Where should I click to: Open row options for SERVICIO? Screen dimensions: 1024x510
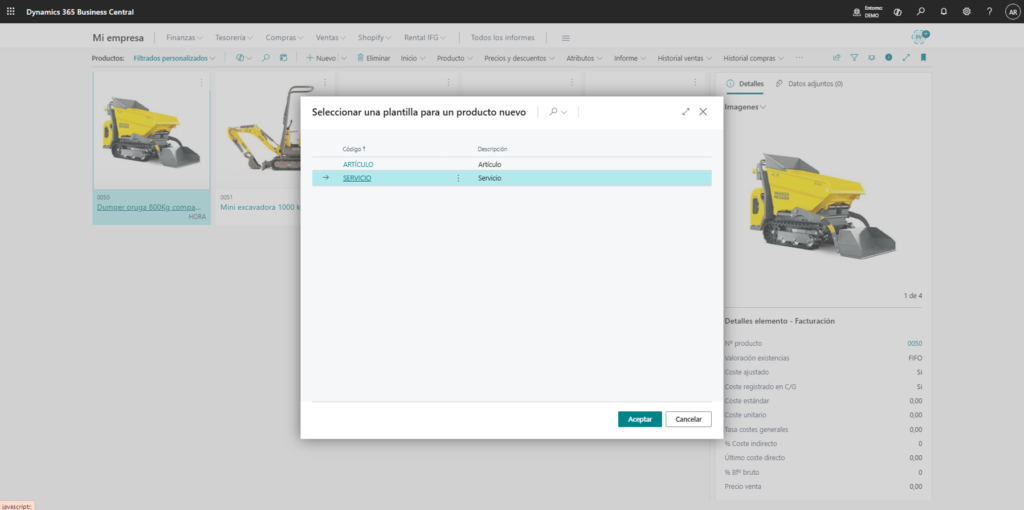tap(458, 178)
